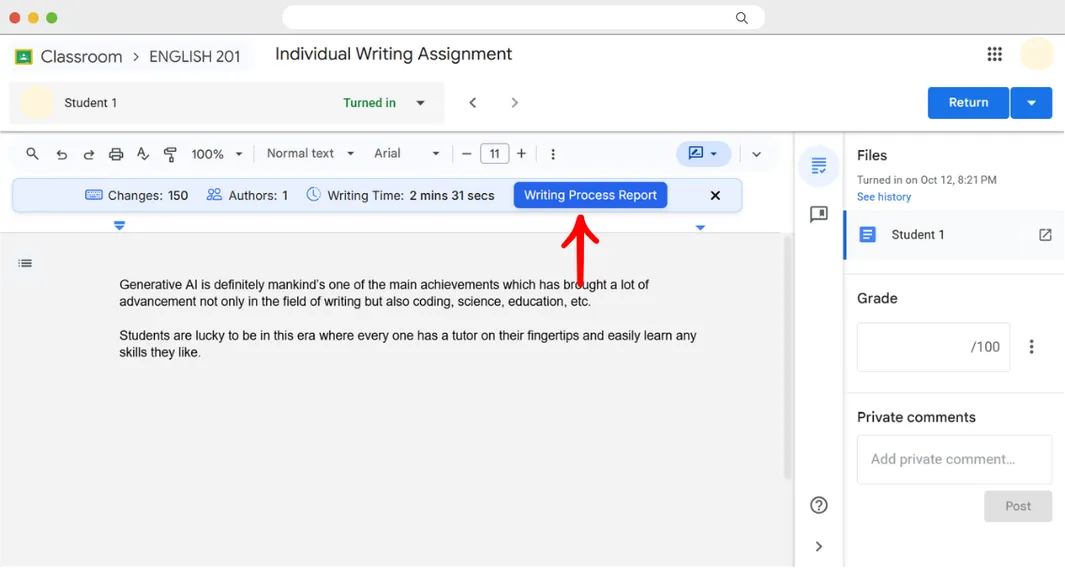Viewport: 1065px width, 568px height.
Task: Click the right indent ruler marker
Action: pos(700,228)
